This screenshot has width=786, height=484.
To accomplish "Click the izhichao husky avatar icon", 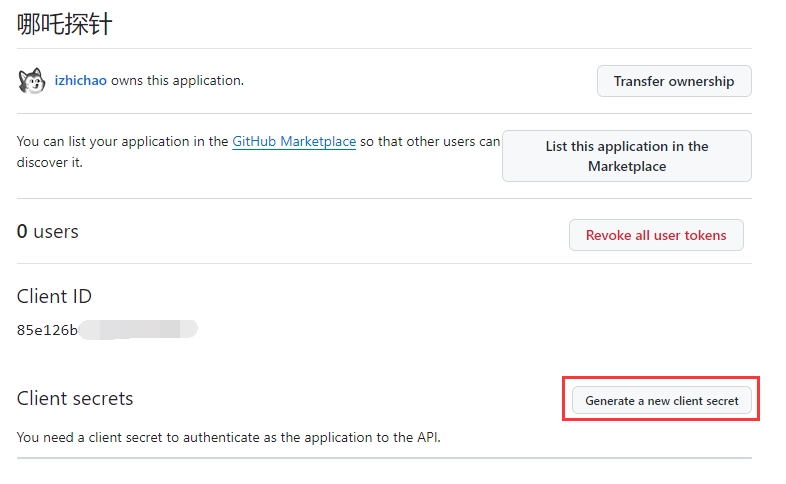I will coord(32,81).
